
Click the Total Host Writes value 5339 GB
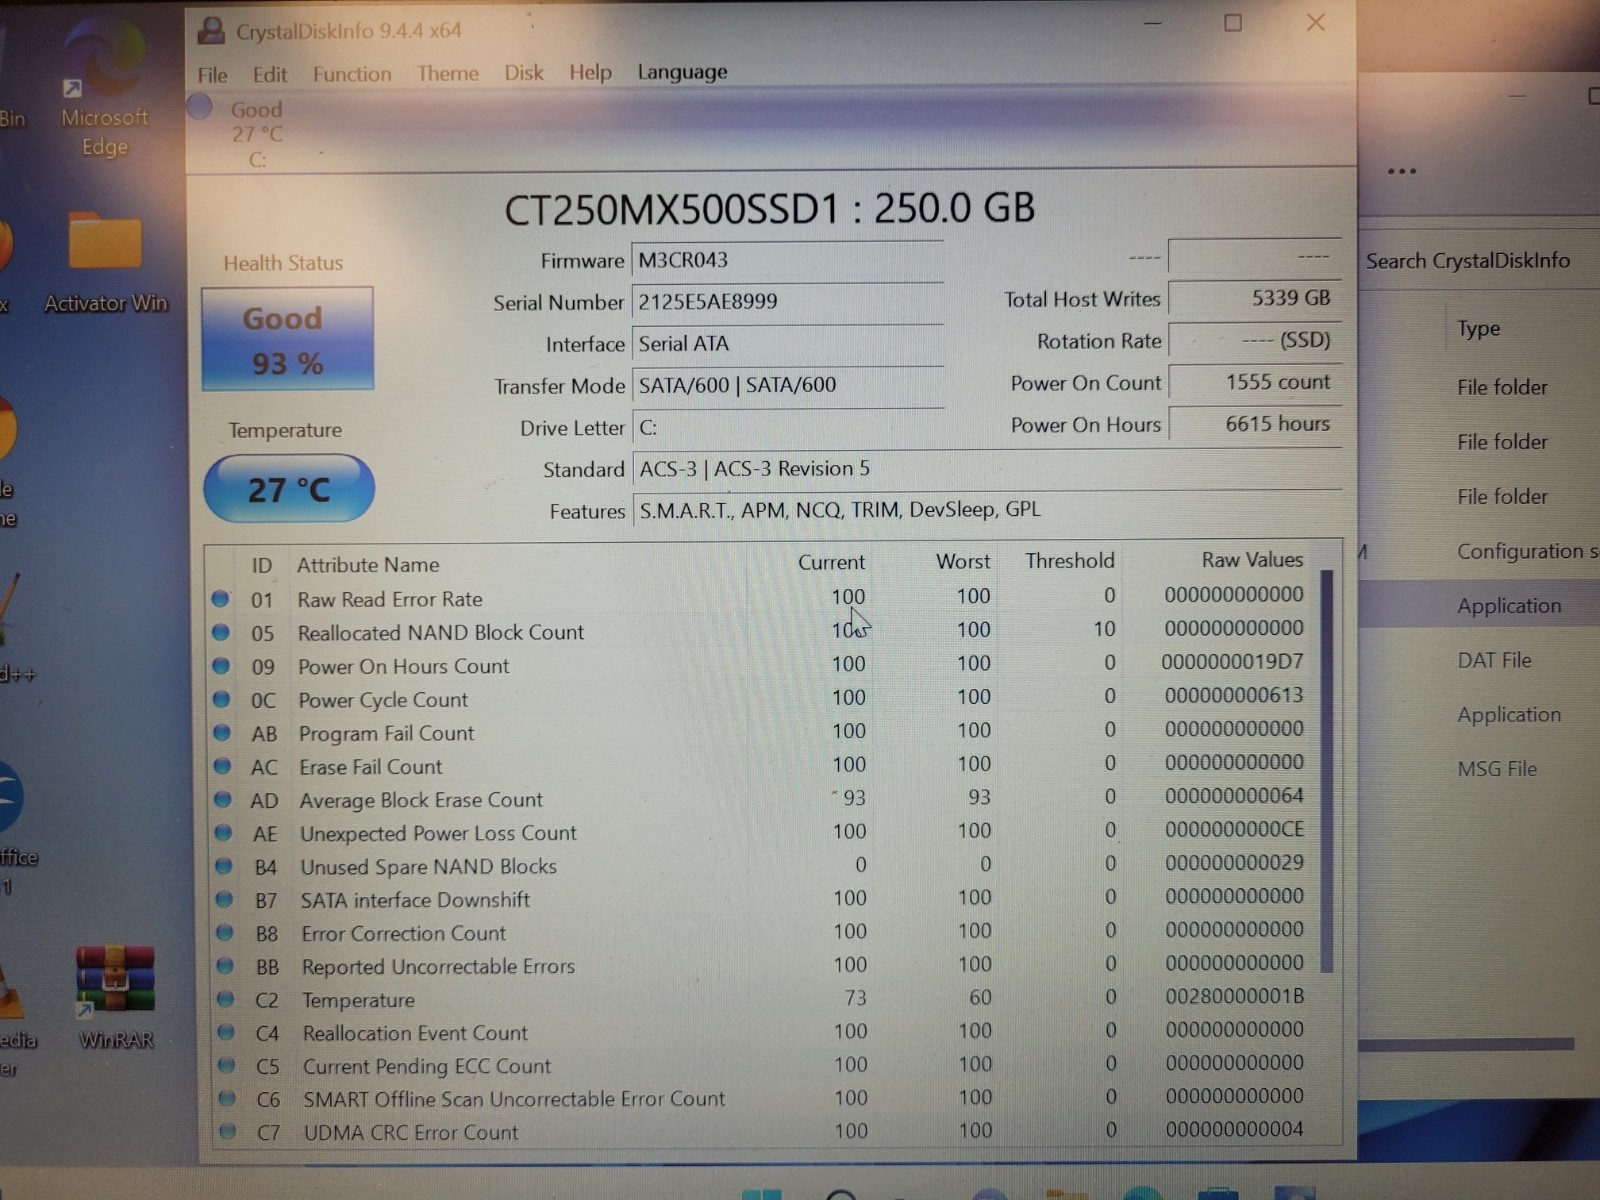tap(1254, 298)
